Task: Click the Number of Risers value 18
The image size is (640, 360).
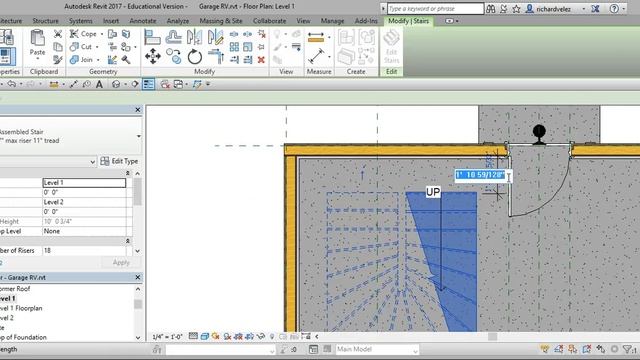Action: click(x=84, y=250)
